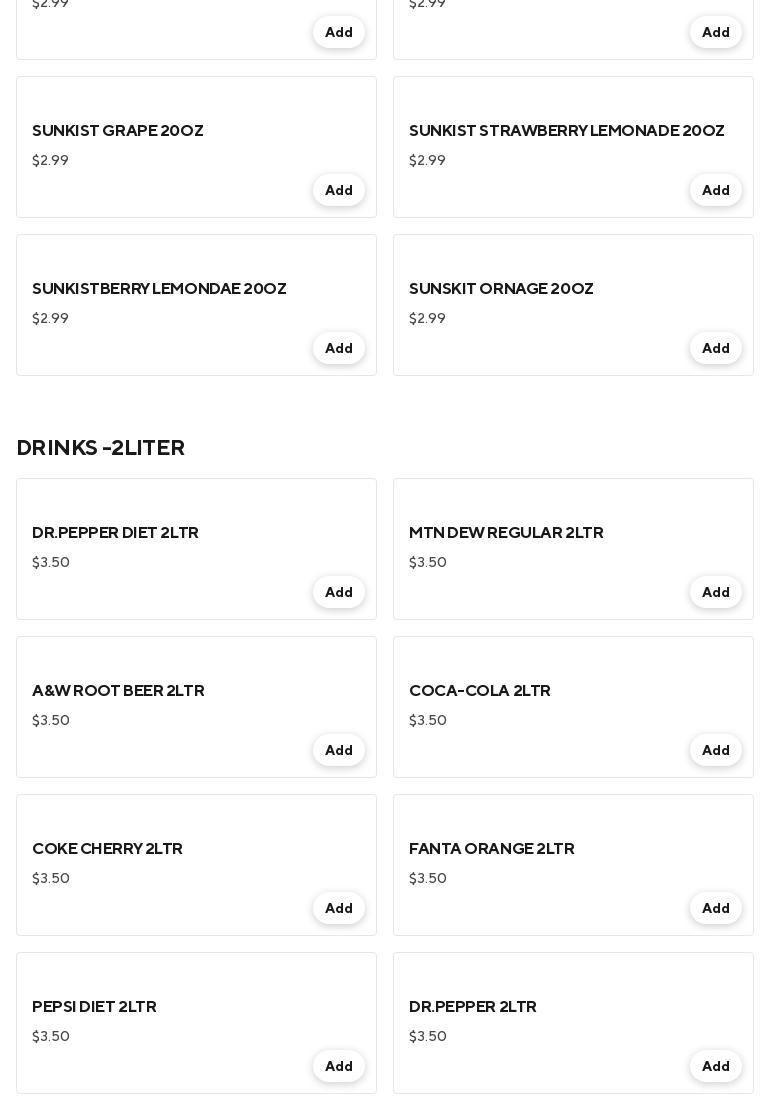
Task: Open the A&W Root Beer 2LTR title
Action: pyautogui.click(x=118, y=691)
